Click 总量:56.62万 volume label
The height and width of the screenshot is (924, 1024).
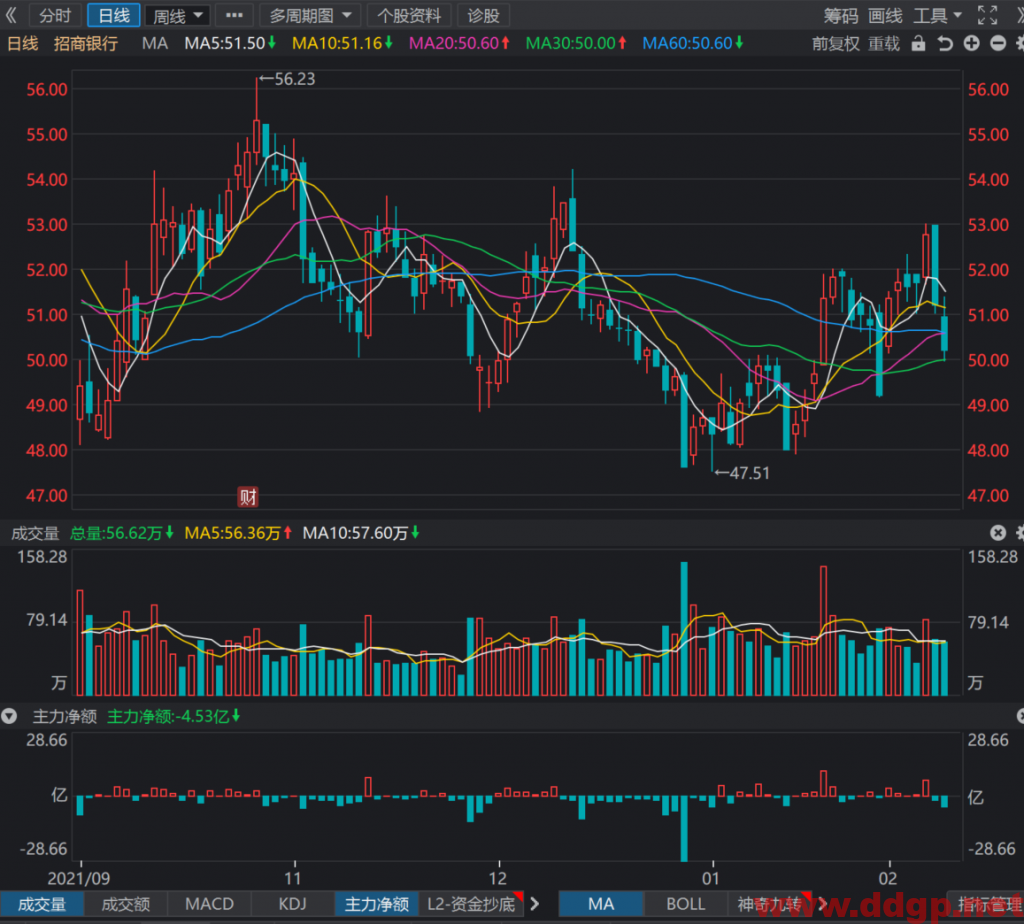(121, 534)
